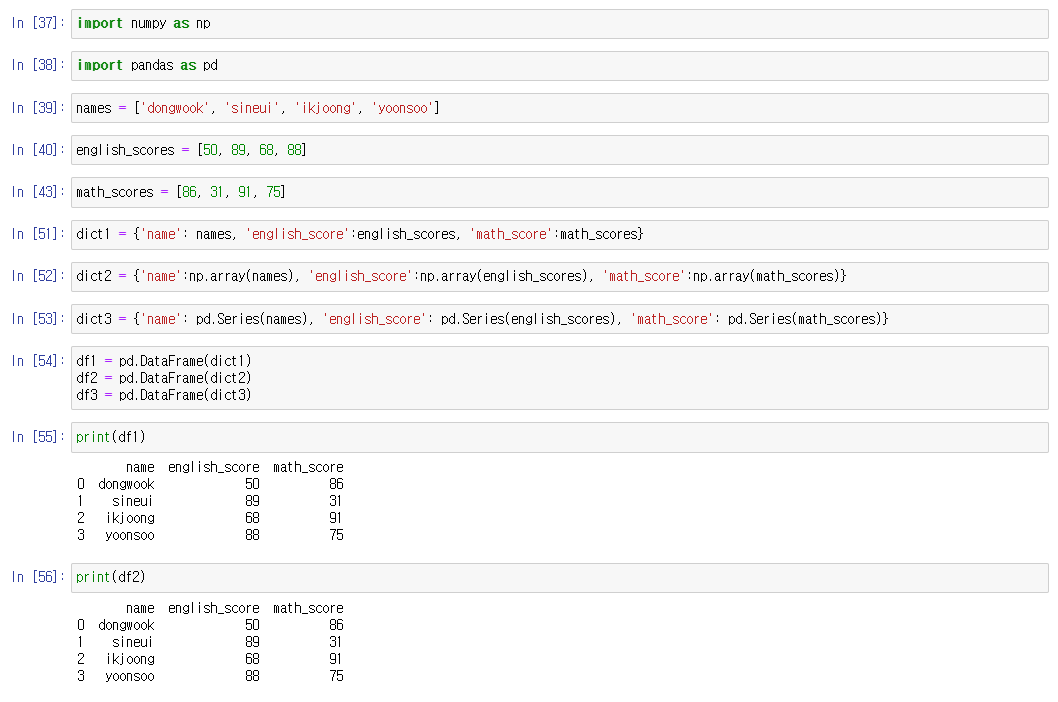This screenshot has width=1058, height=702.
Task: Click the 'In [52]:' prompt label
Action: coord(38,276)
